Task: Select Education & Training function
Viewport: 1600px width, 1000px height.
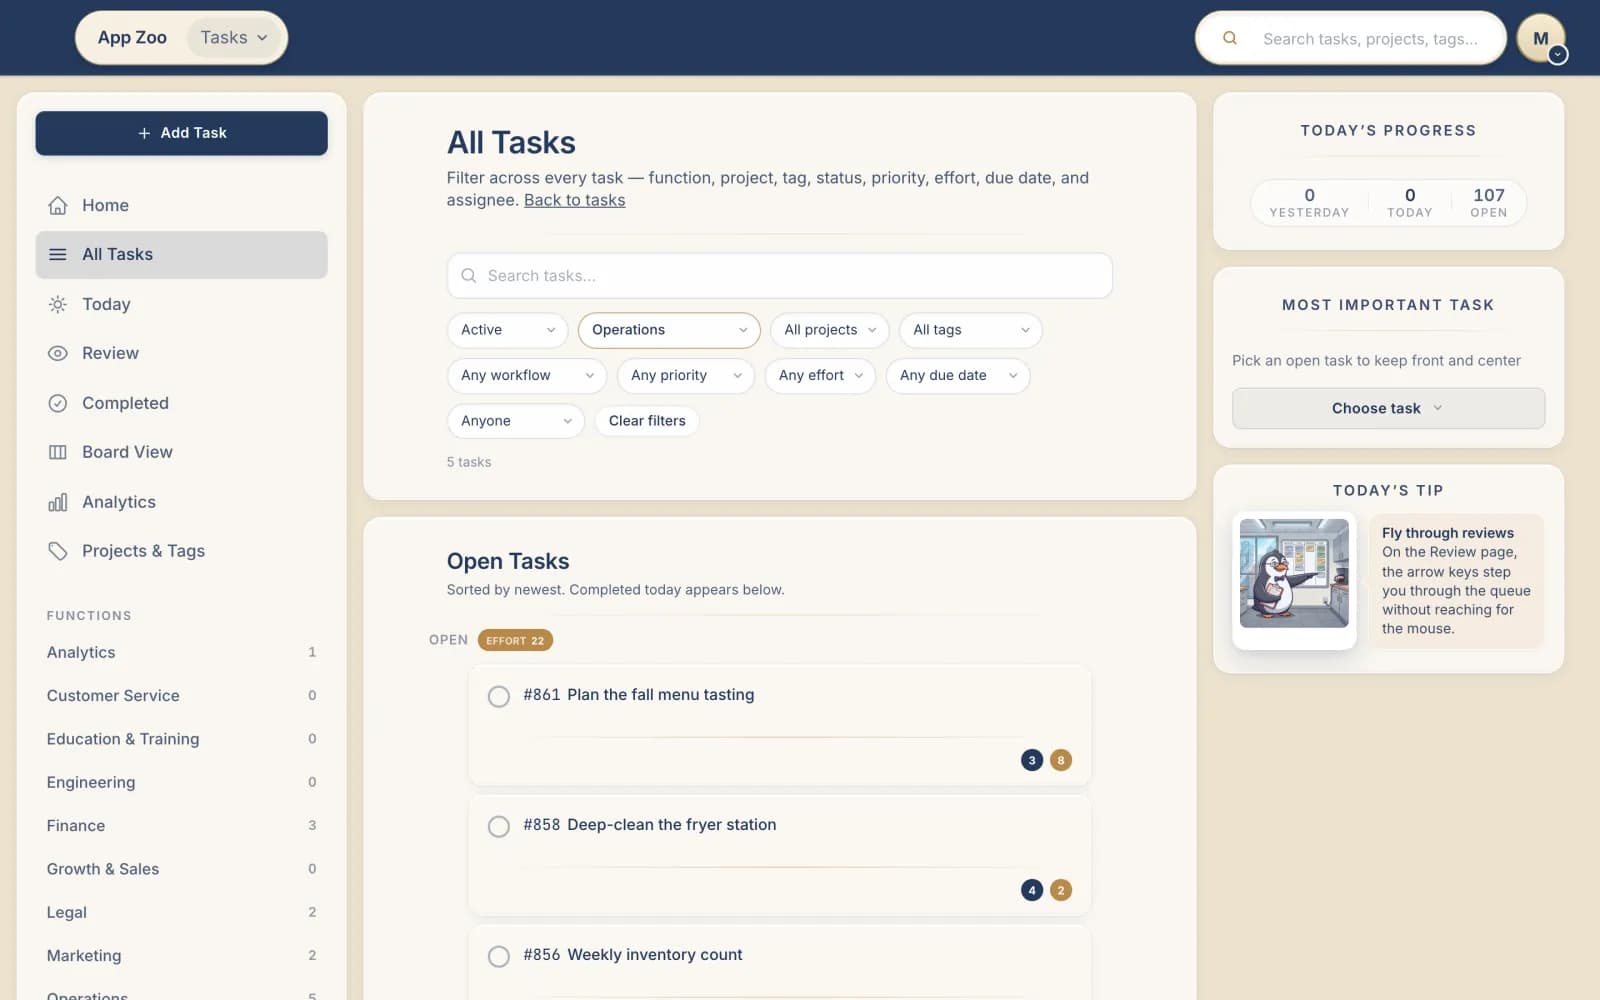Action: coord(181,739)
